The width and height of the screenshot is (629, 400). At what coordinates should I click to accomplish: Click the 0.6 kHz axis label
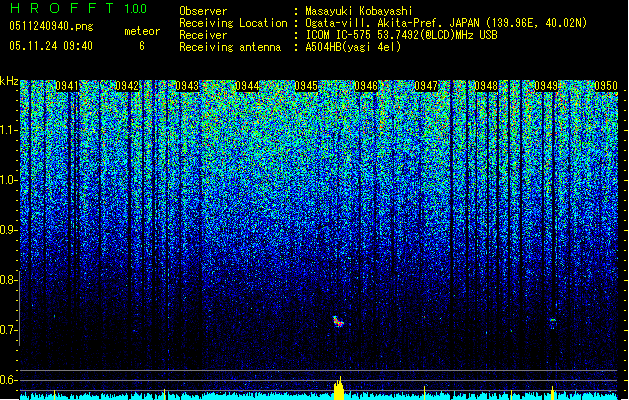(8, 380)
